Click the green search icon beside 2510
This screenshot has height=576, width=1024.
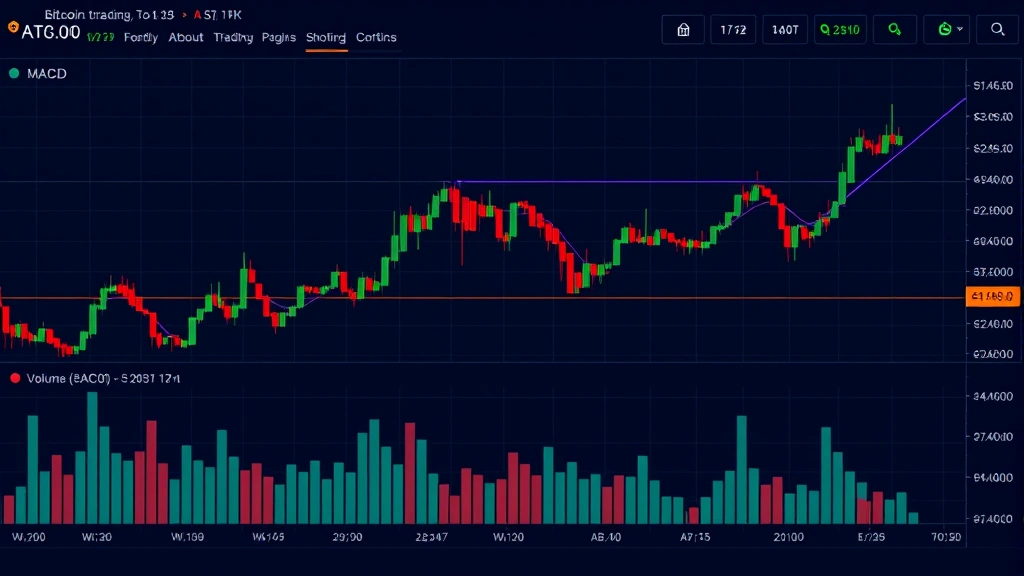tap(826, 30)
